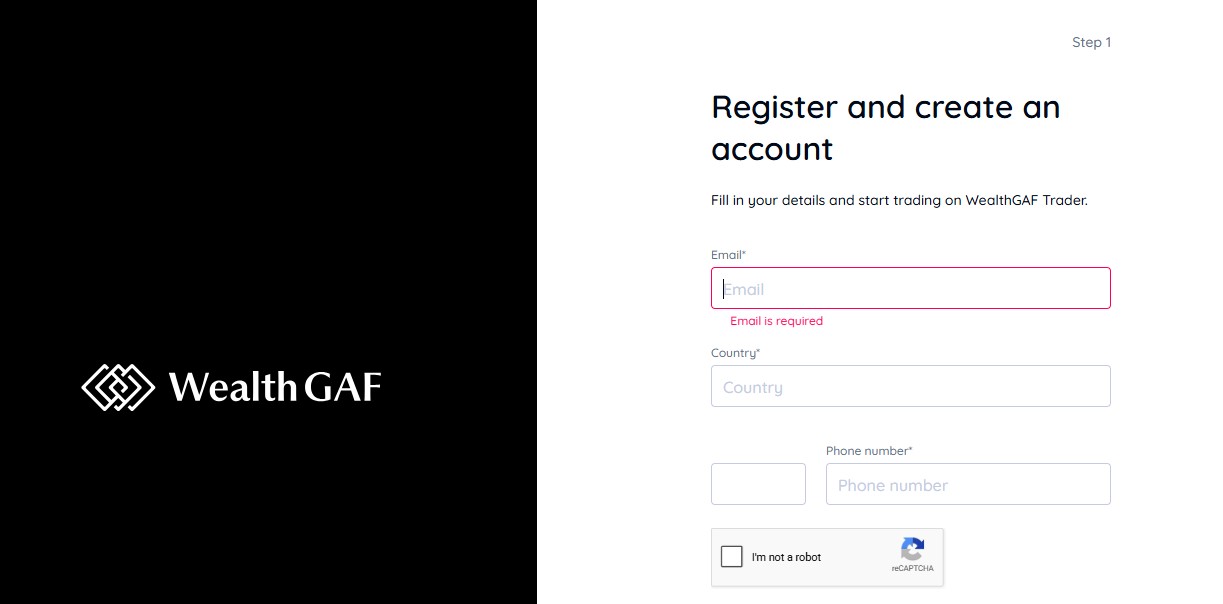Click the black branding panel background
The width and height of the screenshot is (1223, 604).
coord(268,150)
